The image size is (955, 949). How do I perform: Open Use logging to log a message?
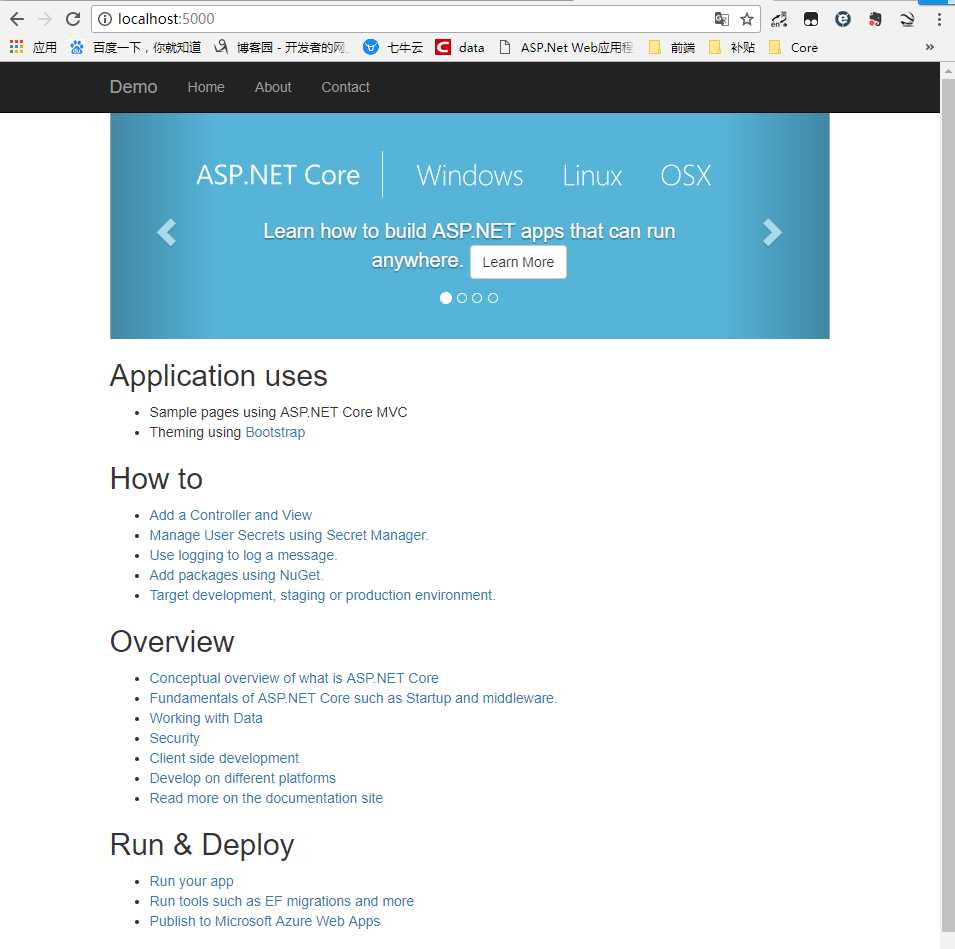tap(243, 556)
